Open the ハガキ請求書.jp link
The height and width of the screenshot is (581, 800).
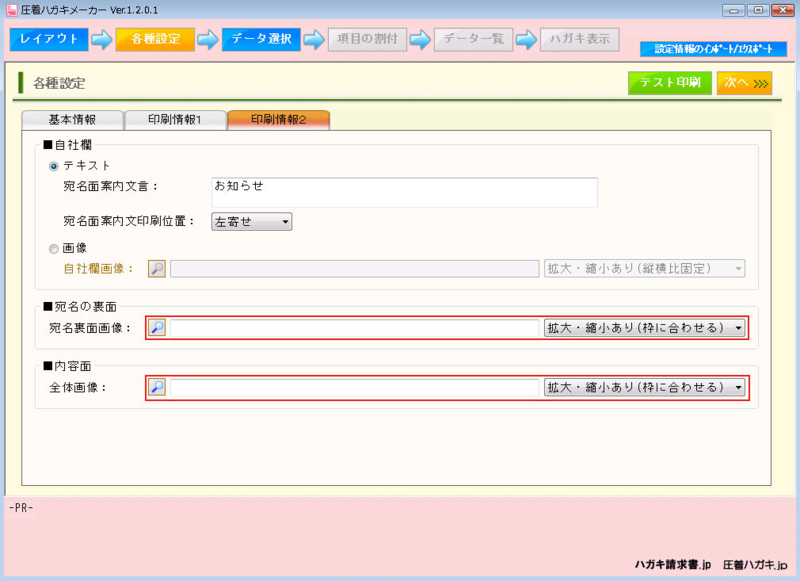coord(673,565)
